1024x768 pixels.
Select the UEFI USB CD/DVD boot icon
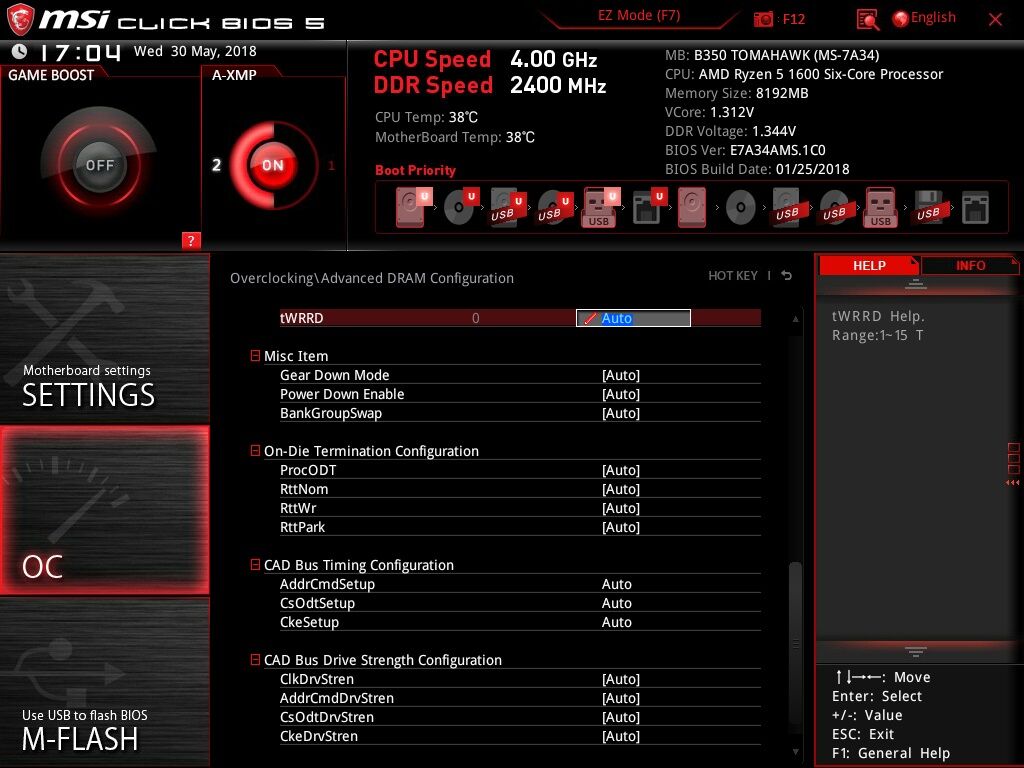[x=555, y=208]
